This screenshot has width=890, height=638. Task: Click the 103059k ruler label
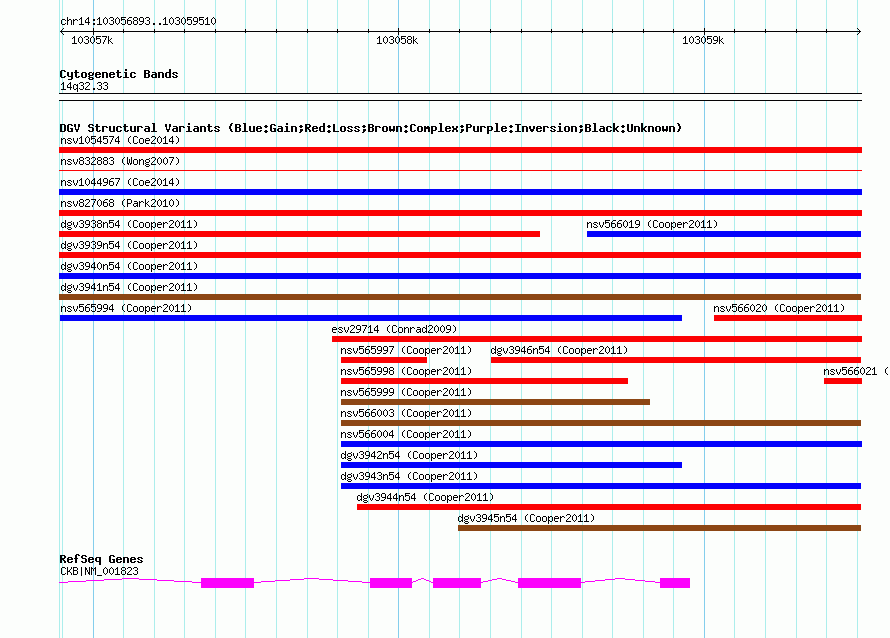(703, 40)
